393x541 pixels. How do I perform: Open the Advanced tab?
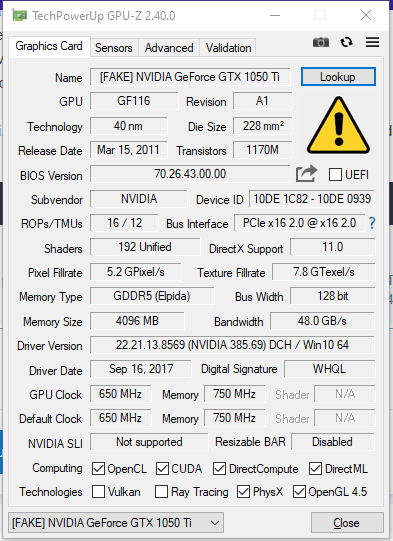click(x=169, y=48)
